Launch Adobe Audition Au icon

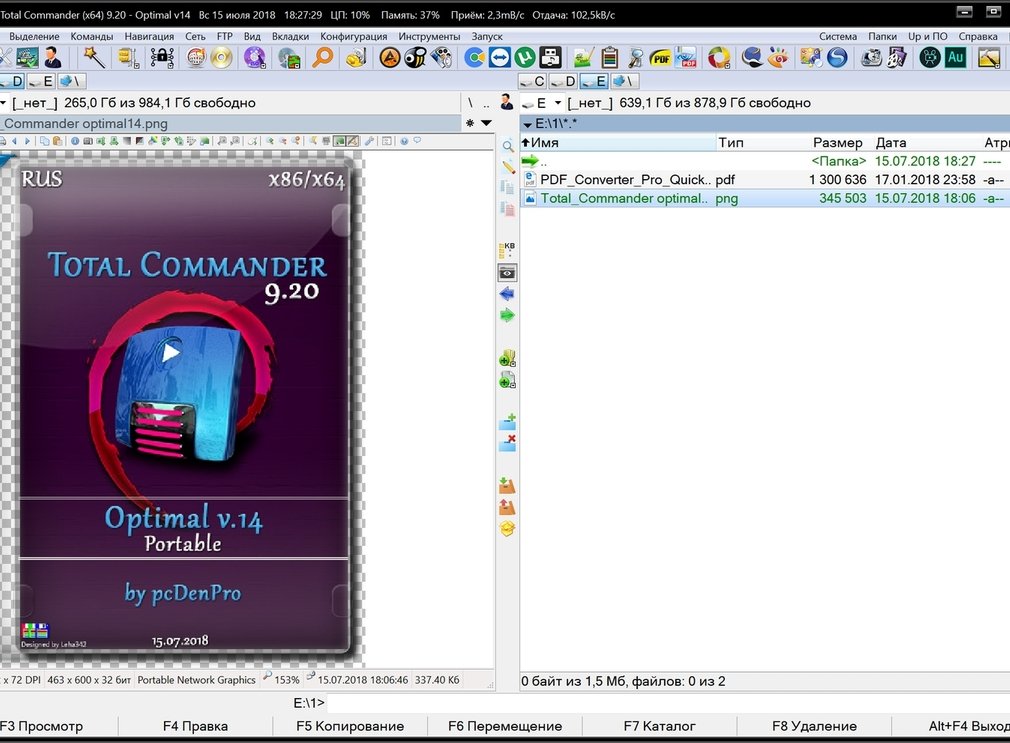tap(955, 58)
